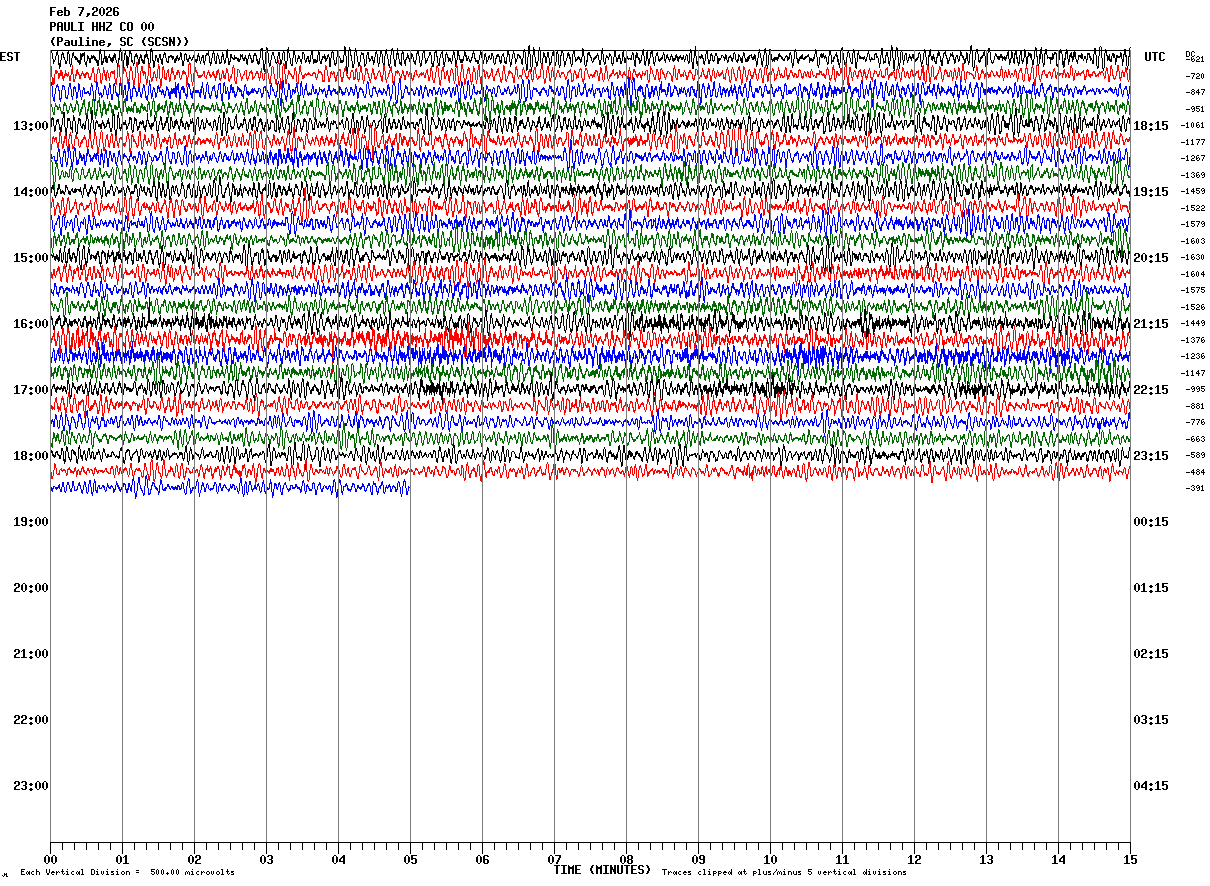Click the 'Each Vertical Division' scale note

pyautogui.click(x=127, y=873)
